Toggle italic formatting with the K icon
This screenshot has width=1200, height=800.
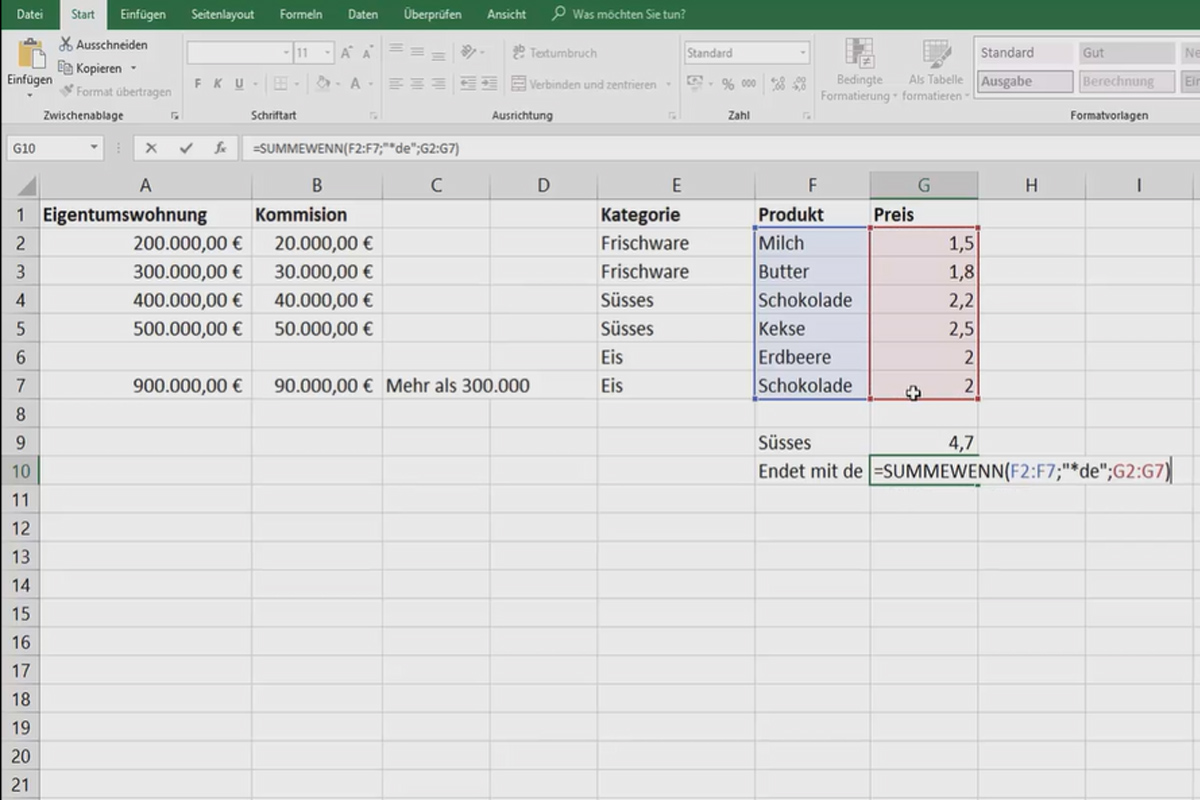[x=217, y=84]
